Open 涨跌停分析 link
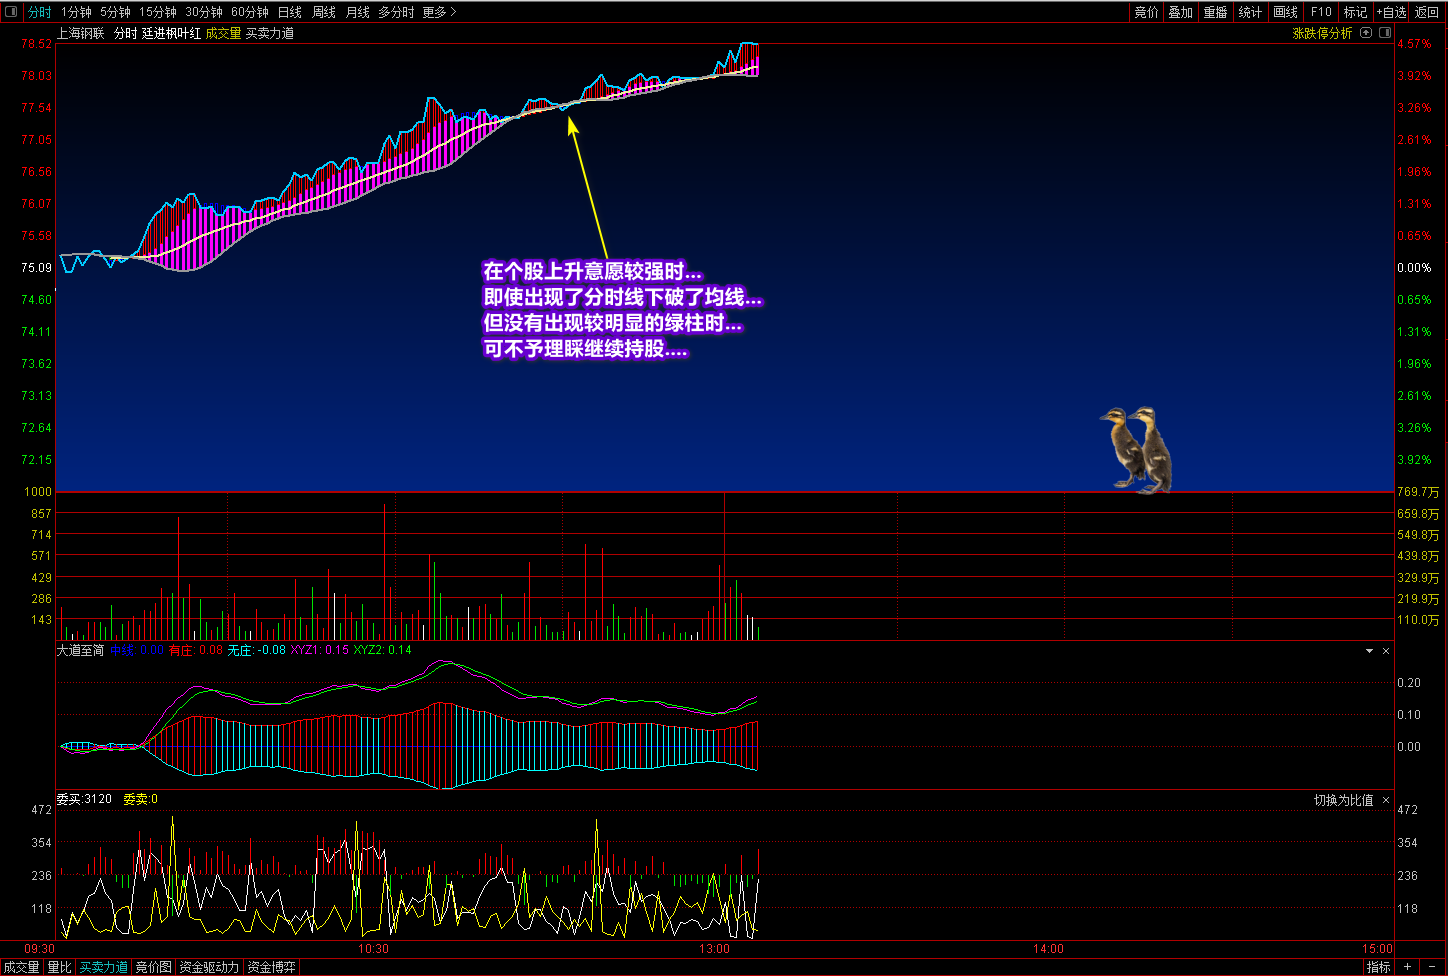 point(1322,33)
